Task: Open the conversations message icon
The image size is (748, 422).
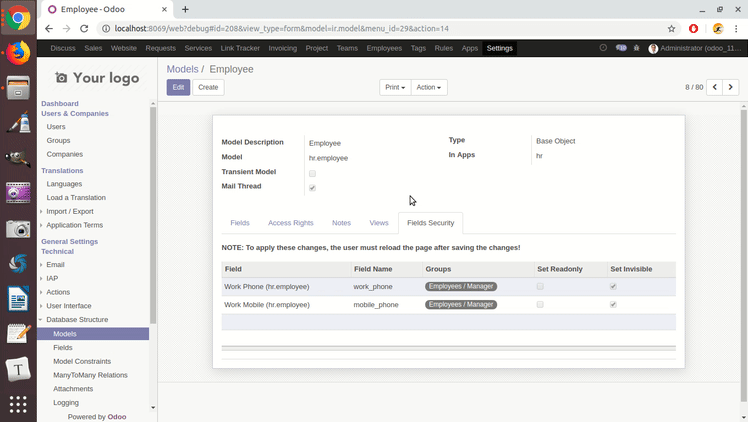Action: 621,48
